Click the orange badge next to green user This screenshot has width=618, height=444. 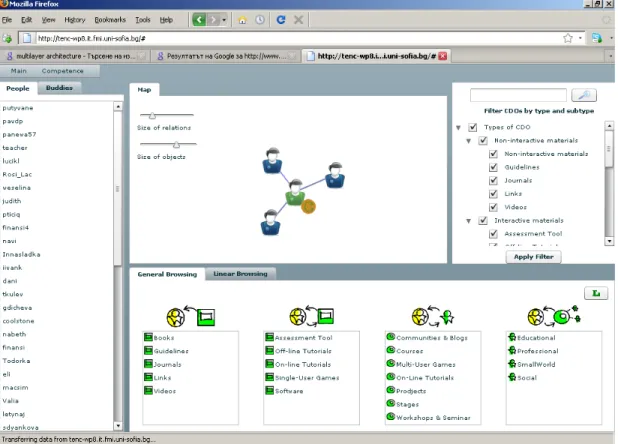[x=308, y=206]
